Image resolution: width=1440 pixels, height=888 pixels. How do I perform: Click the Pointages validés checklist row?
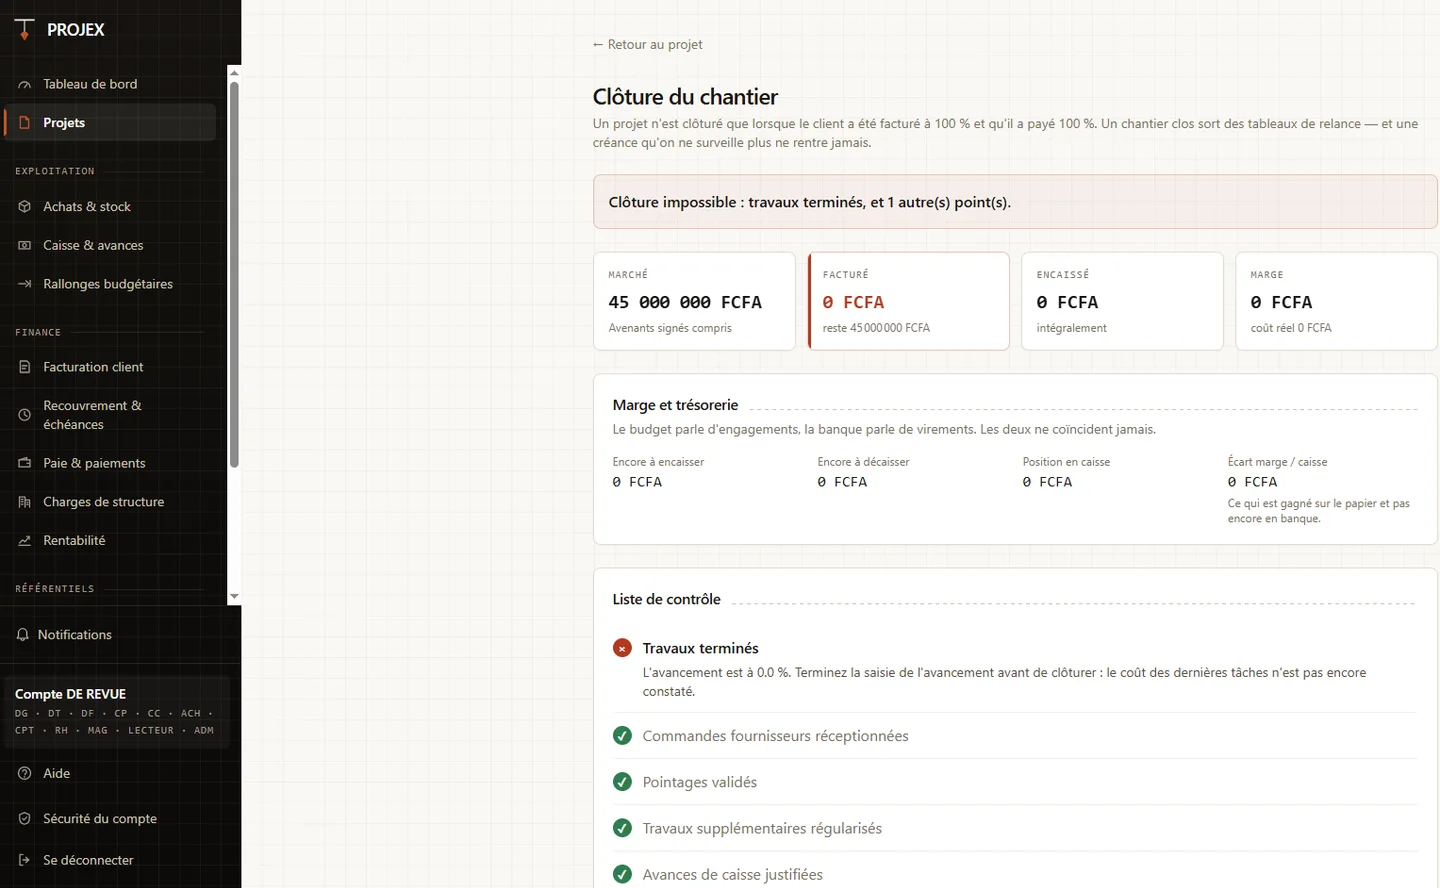(x=1015, y=782)
